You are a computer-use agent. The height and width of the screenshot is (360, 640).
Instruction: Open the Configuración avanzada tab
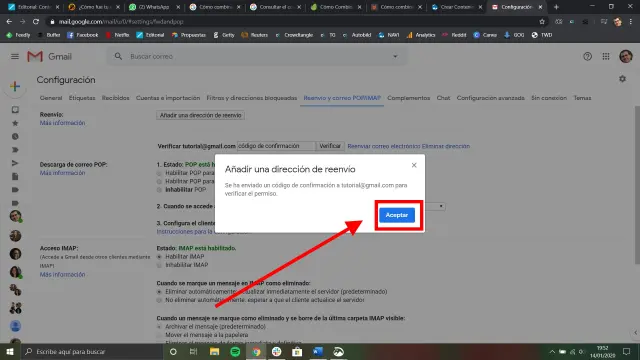click(x=491, y=98)
